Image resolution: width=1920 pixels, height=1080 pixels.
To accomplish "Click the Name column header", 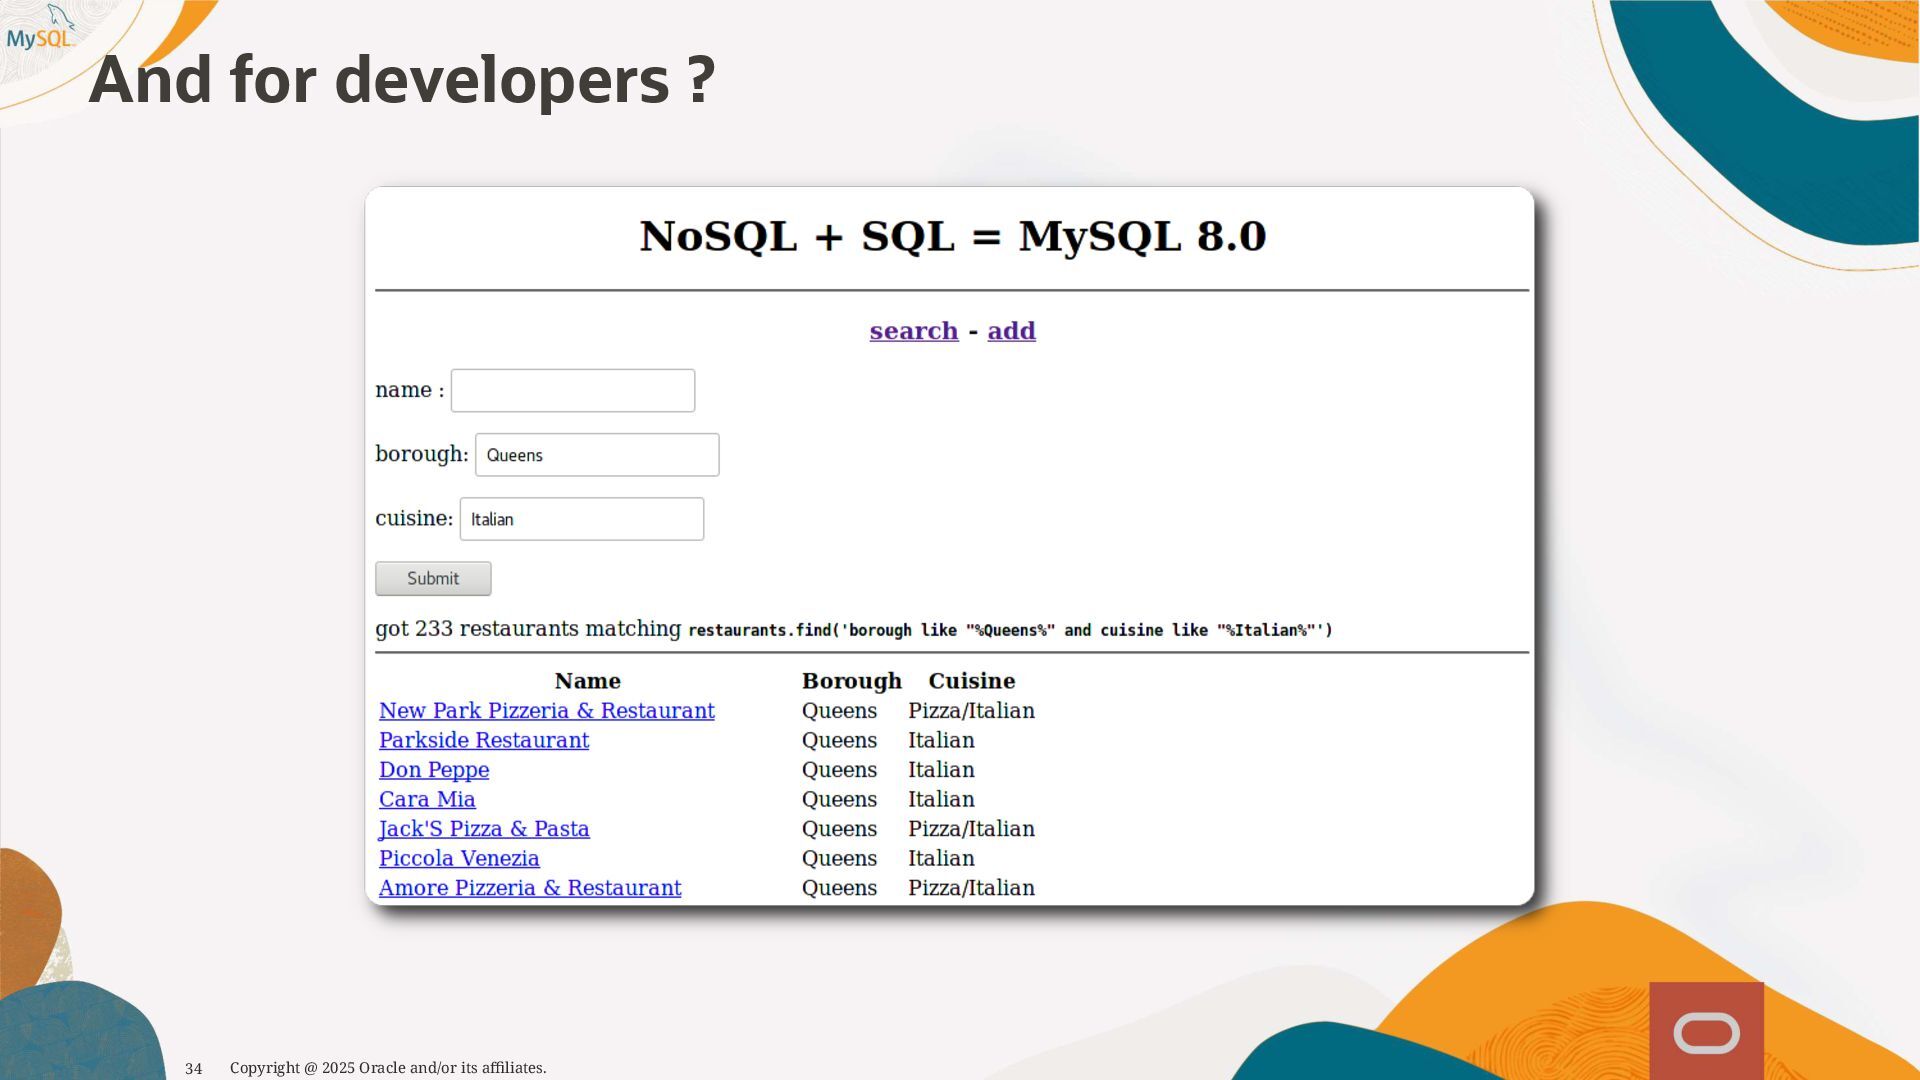I will tap(587, 681).
